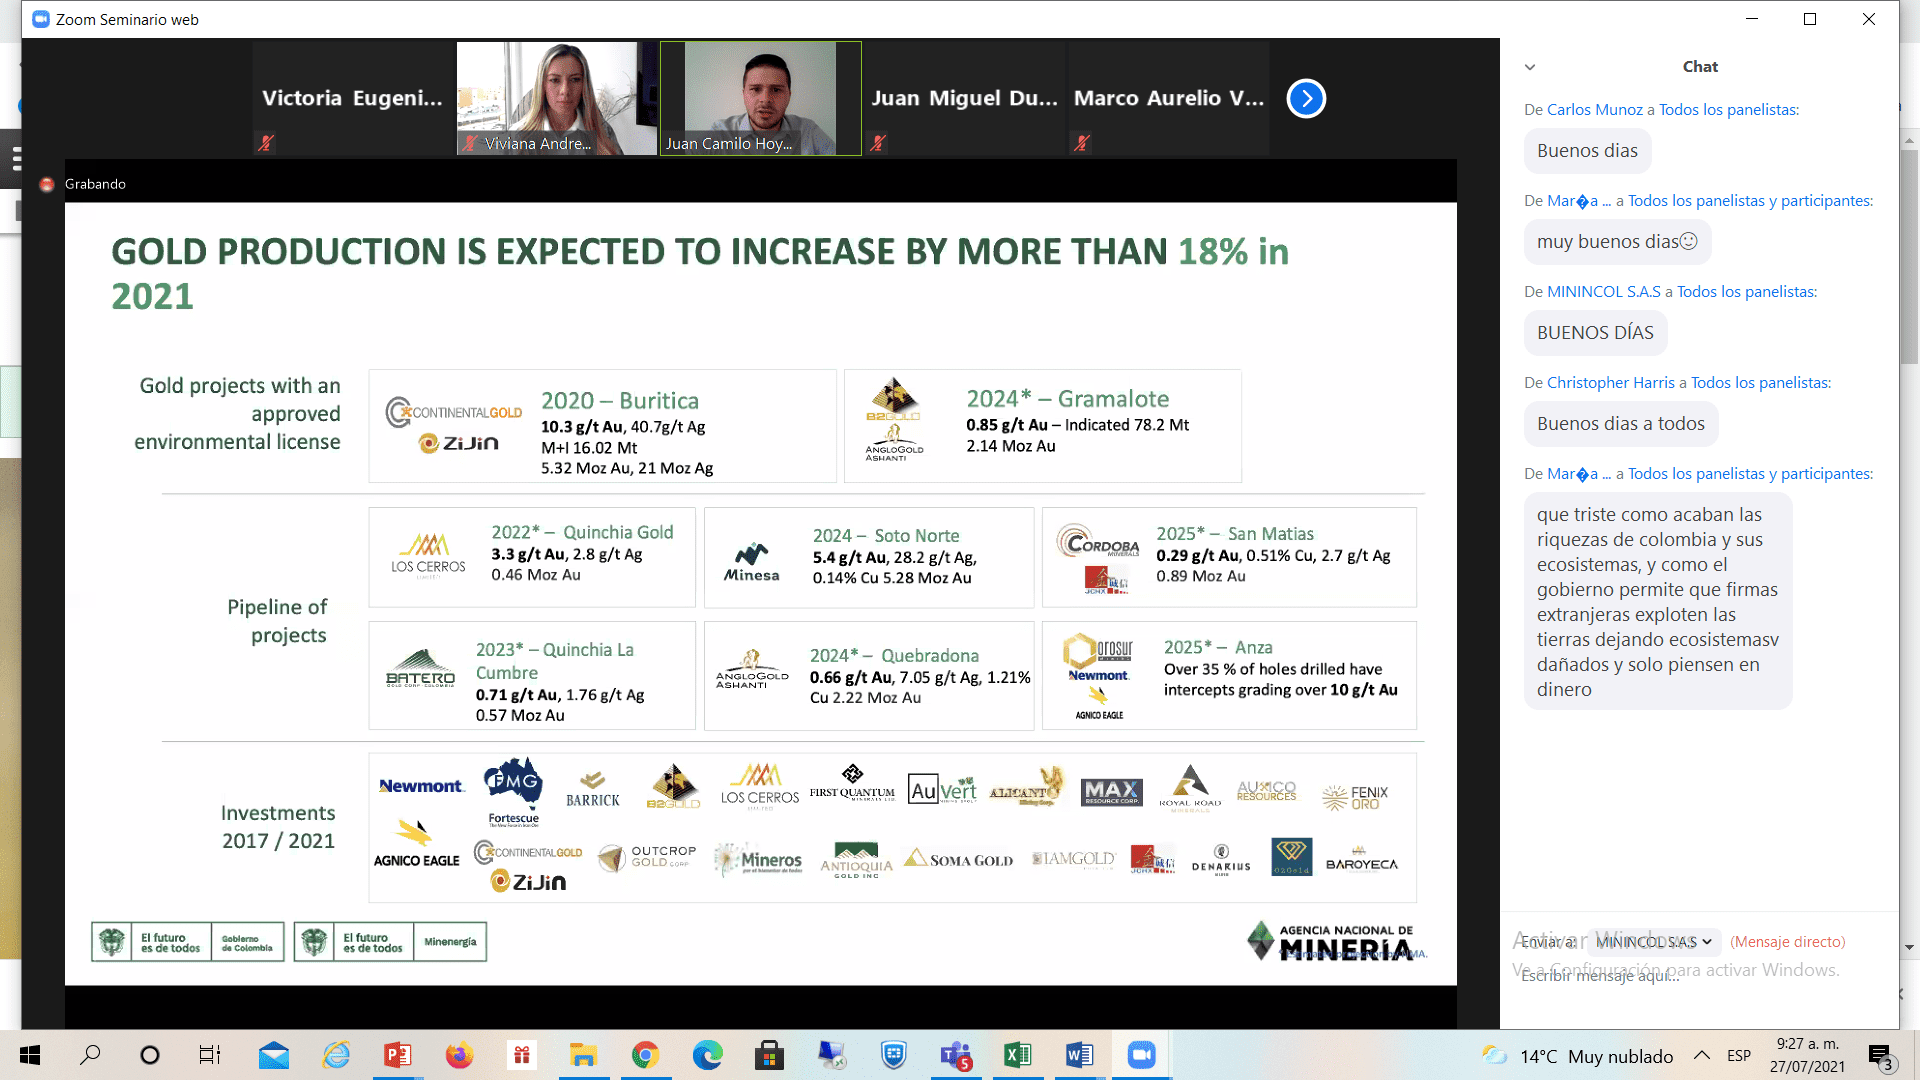Image resolution: width=1920 pixels, height=1080 pixels.
Task: Switch to Word in the taskbar
Action: point(1079,1055)
